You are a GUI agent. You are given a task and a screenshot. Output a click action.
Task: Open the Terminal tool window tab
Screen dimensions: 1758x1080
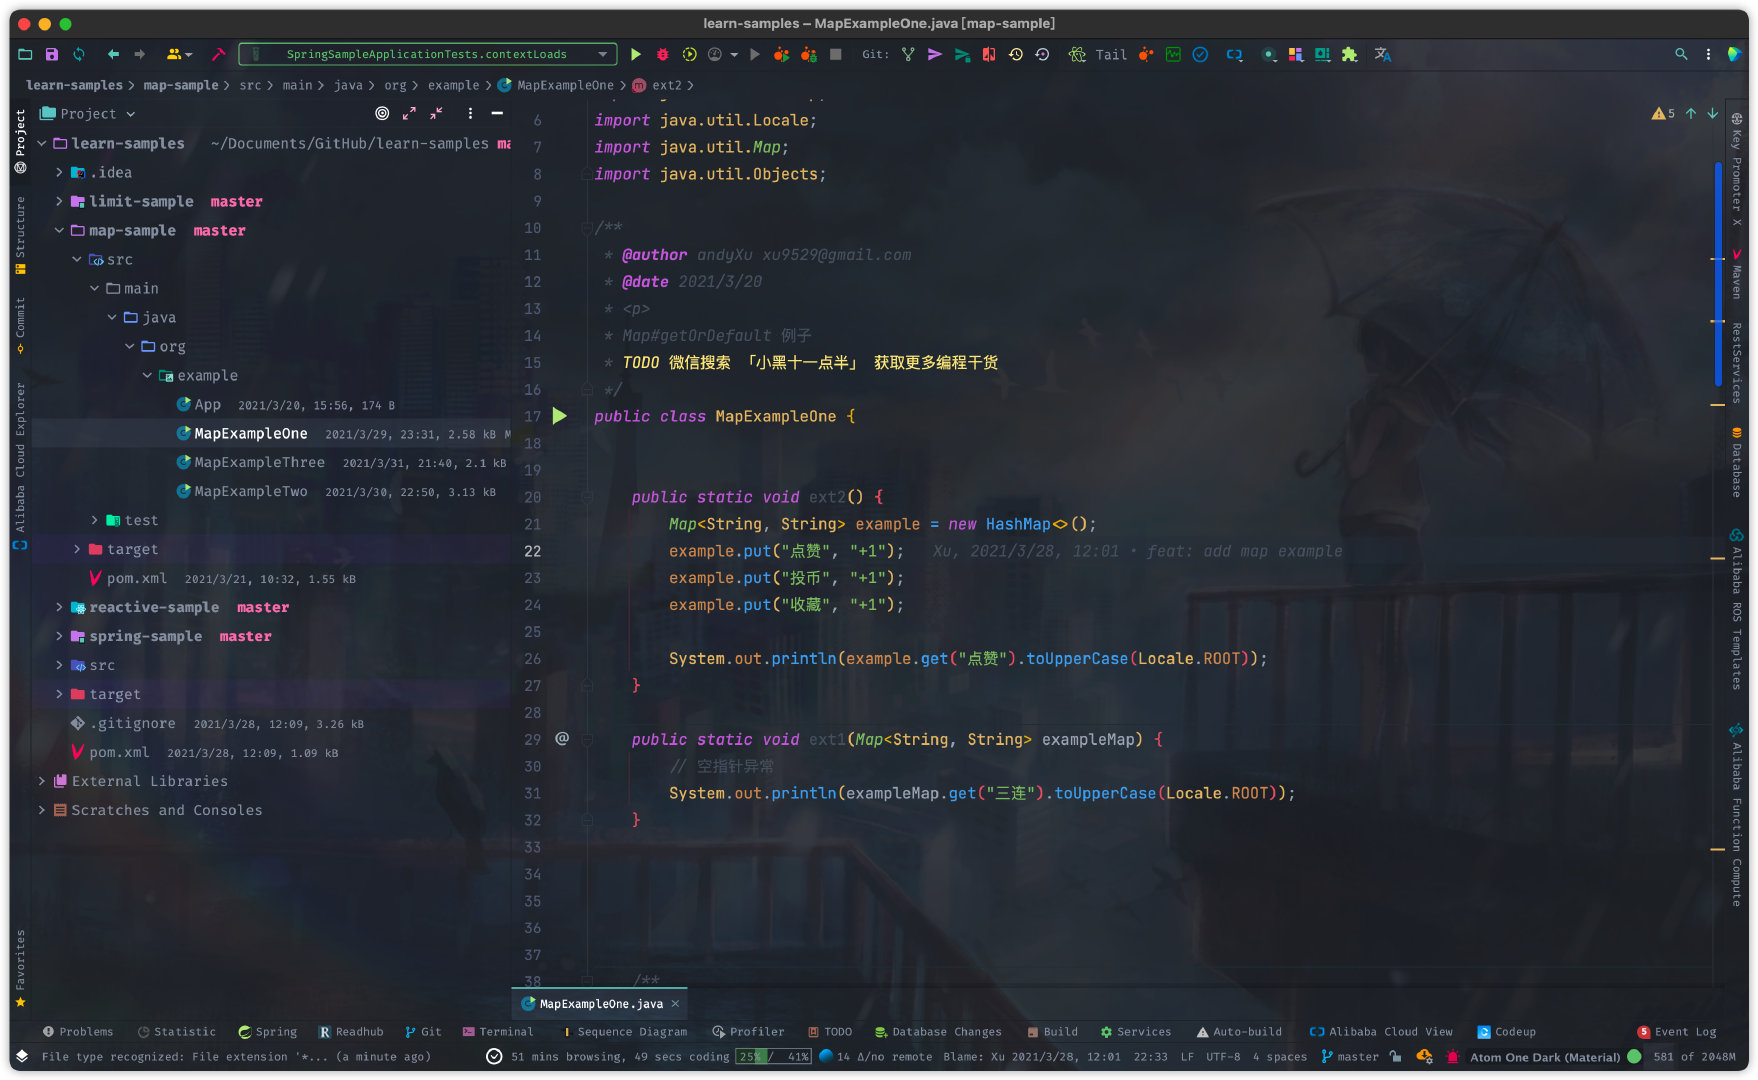(498, 1031)
